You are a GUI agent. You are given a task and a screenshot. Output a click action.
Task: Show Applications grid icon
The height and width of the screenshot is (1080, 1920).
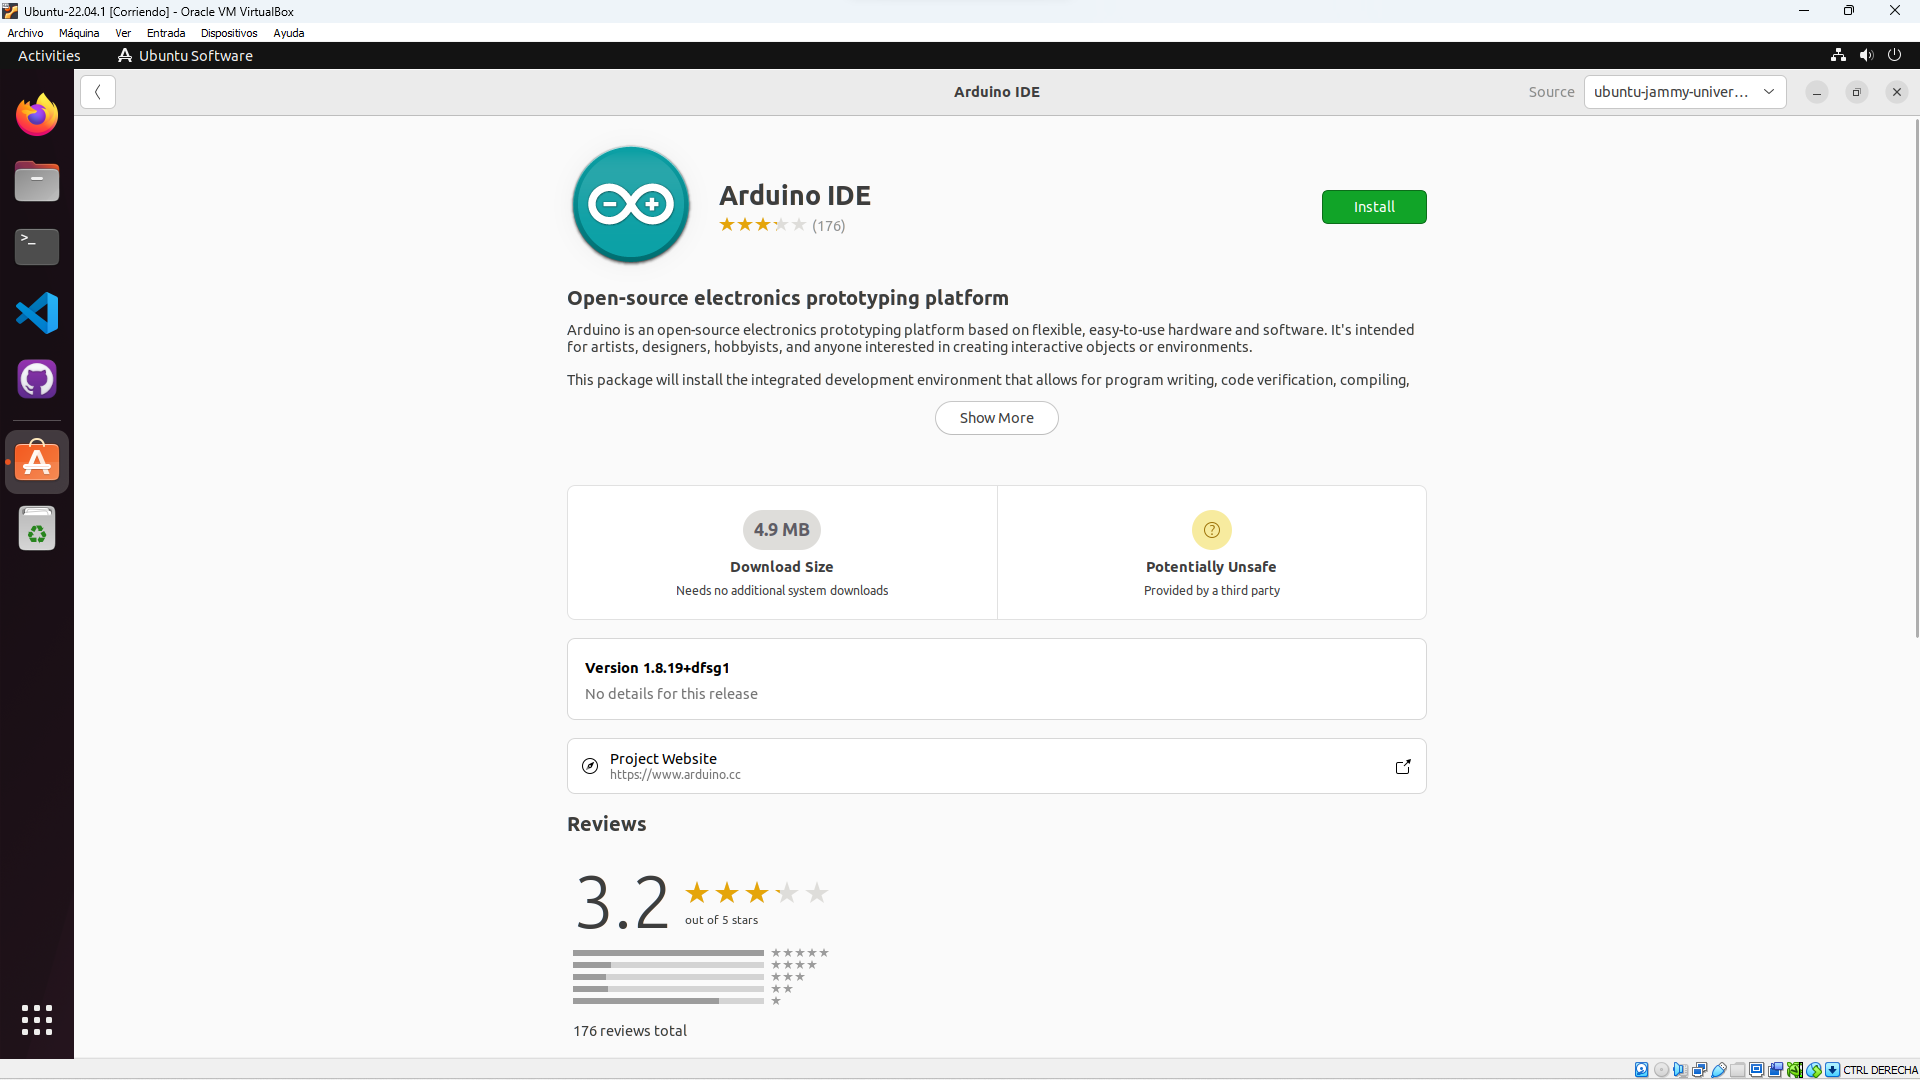[37, 1020]
